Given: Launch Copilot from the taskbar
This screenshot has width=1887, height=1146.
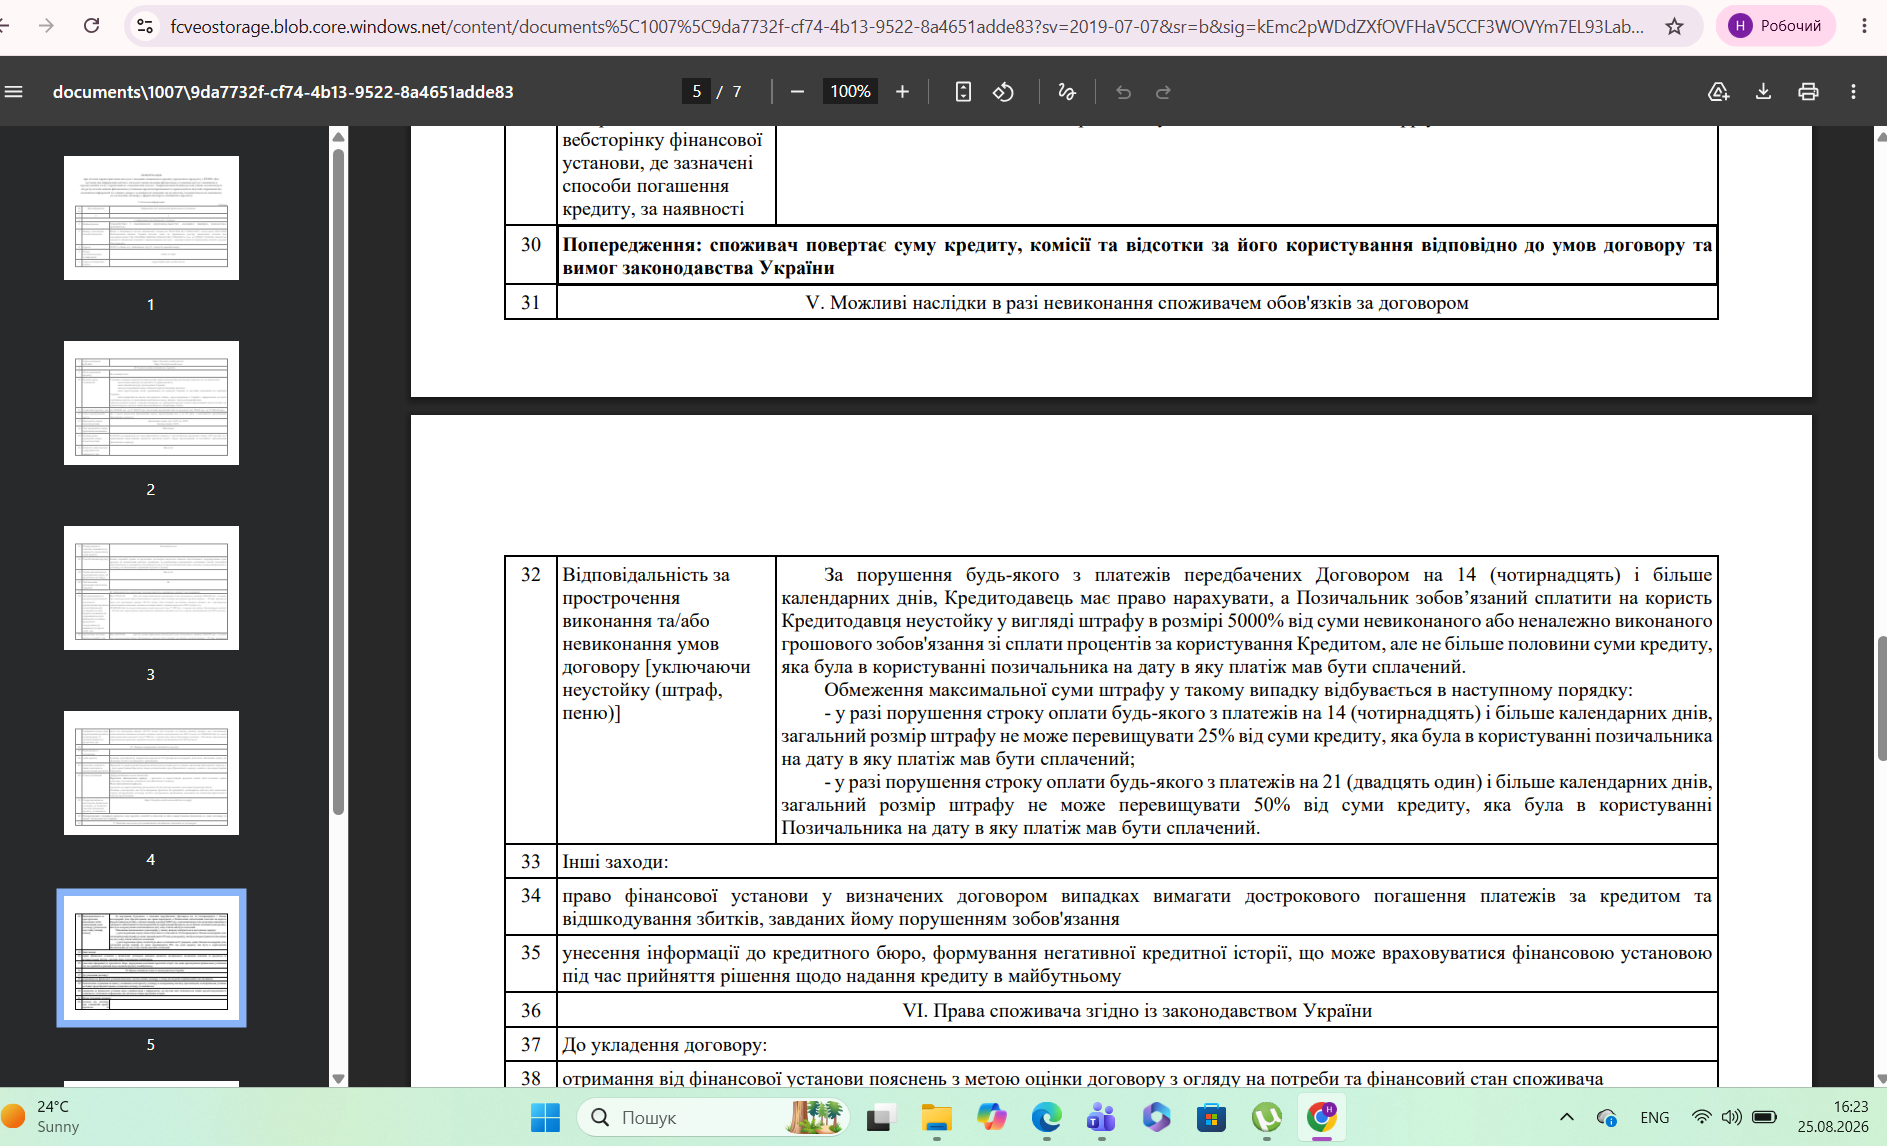Looking at the screenshot, I should pos(992,1117).
